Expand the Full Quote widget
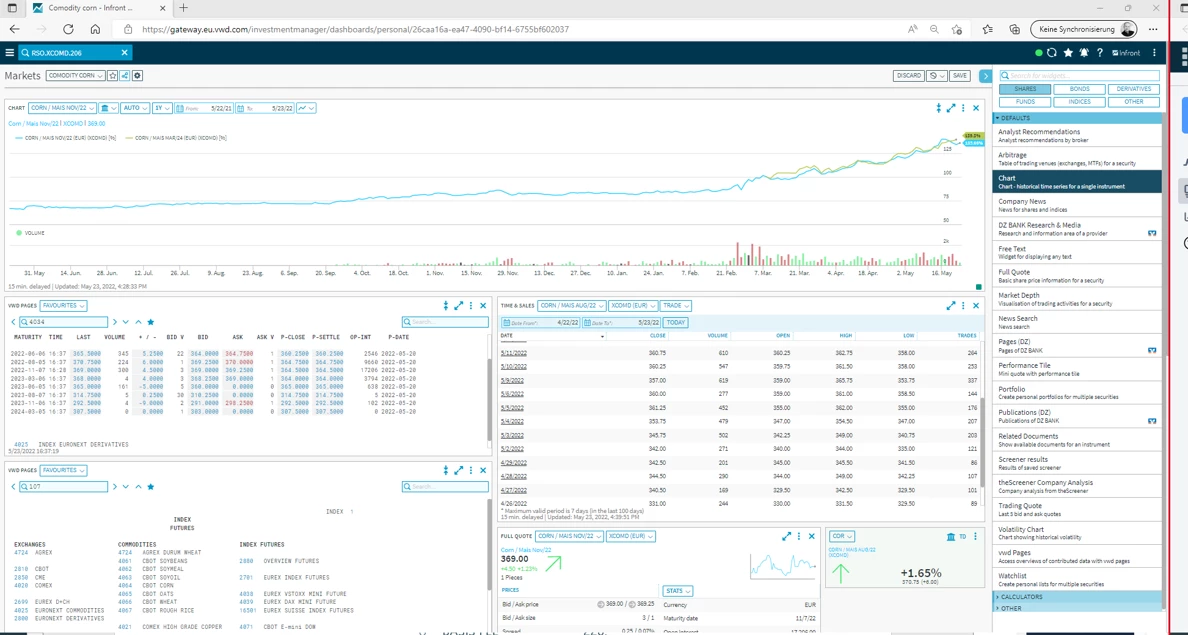1188x635 pixels. (x=786, y=536)
